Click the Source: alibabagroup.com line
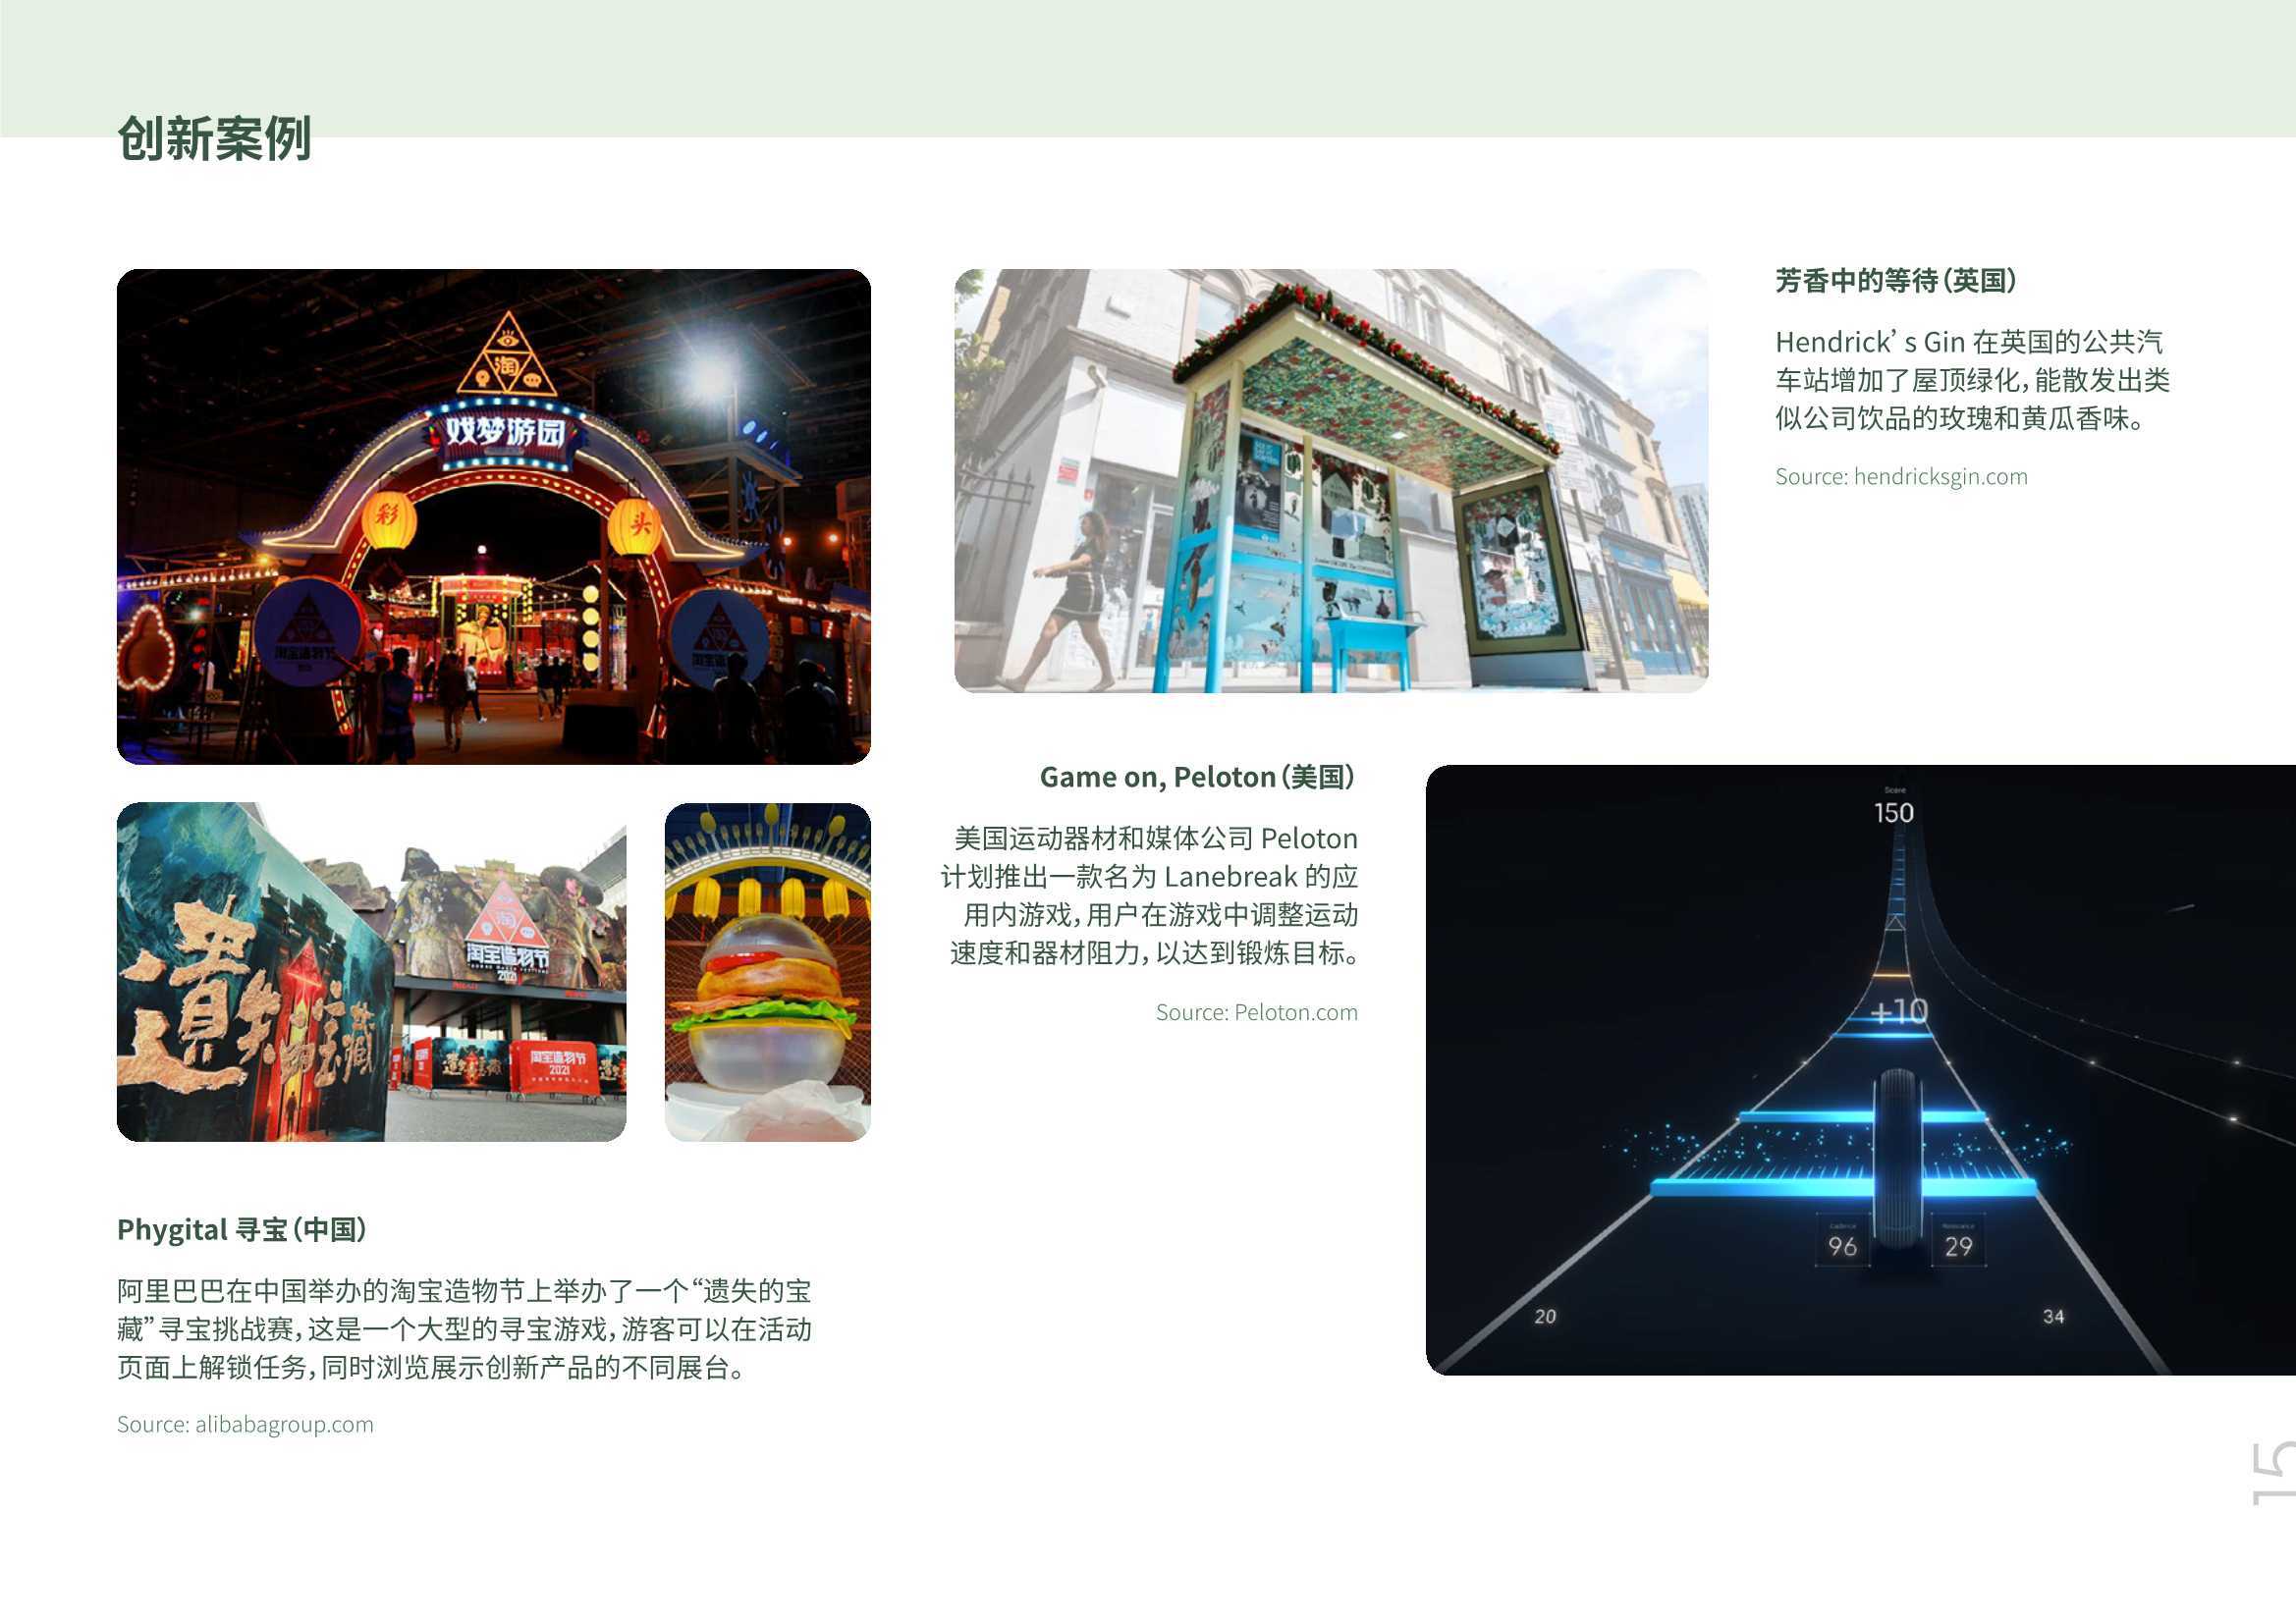 (245, 1424)
